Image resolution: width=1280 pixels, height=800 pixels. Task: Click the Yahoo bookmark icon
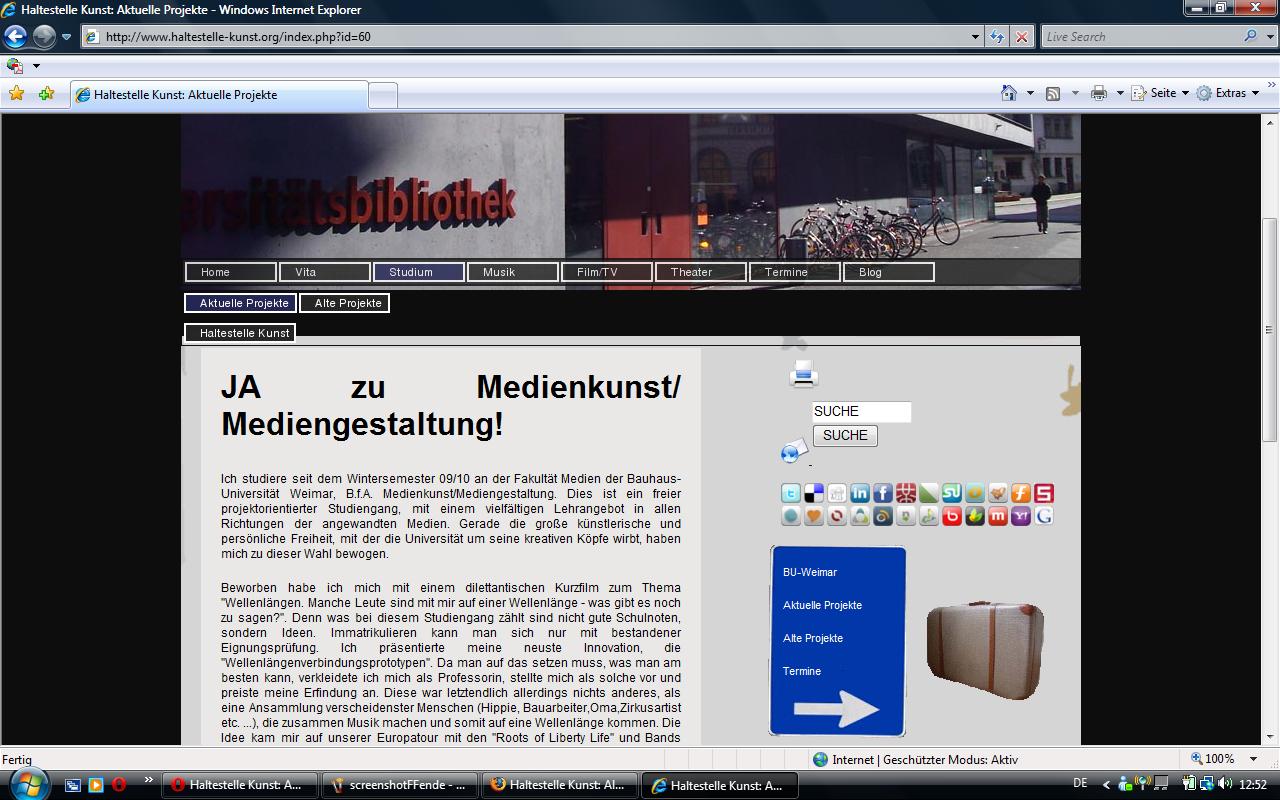[1020, 516]
